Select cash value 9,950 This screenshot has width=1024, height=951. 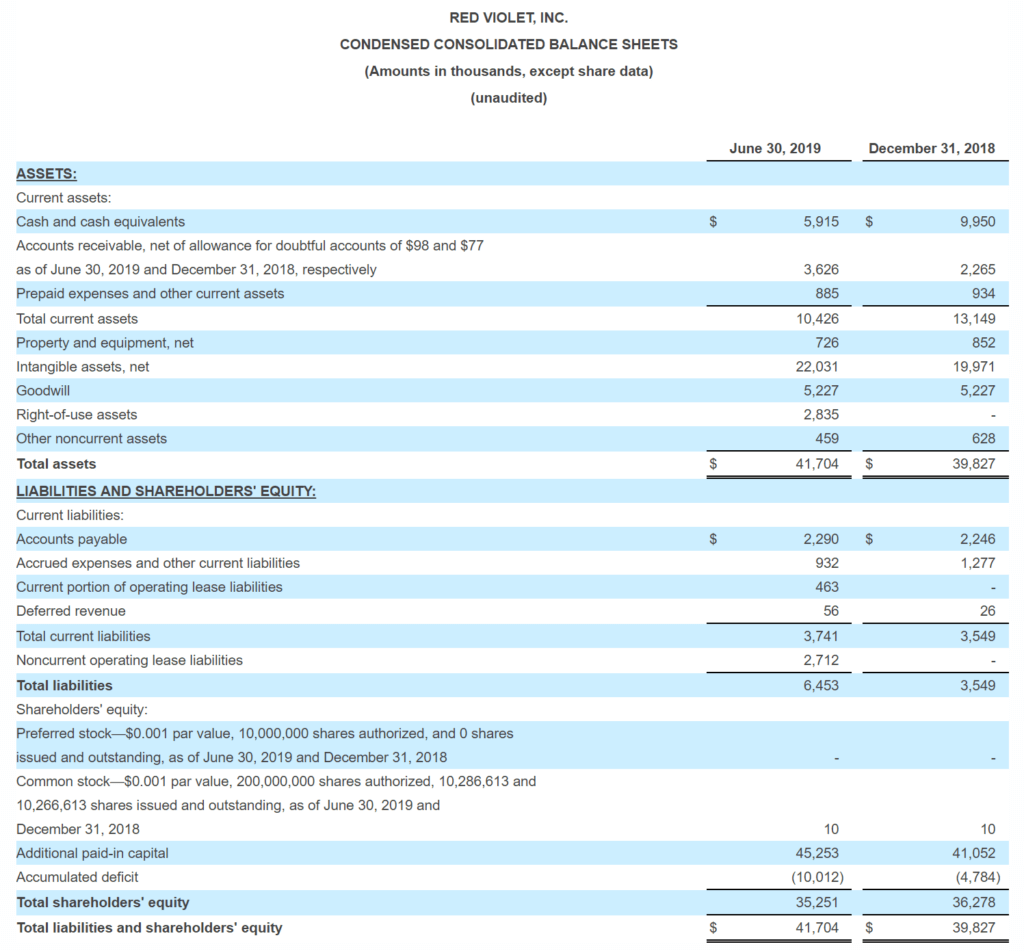tap(978, 222)
